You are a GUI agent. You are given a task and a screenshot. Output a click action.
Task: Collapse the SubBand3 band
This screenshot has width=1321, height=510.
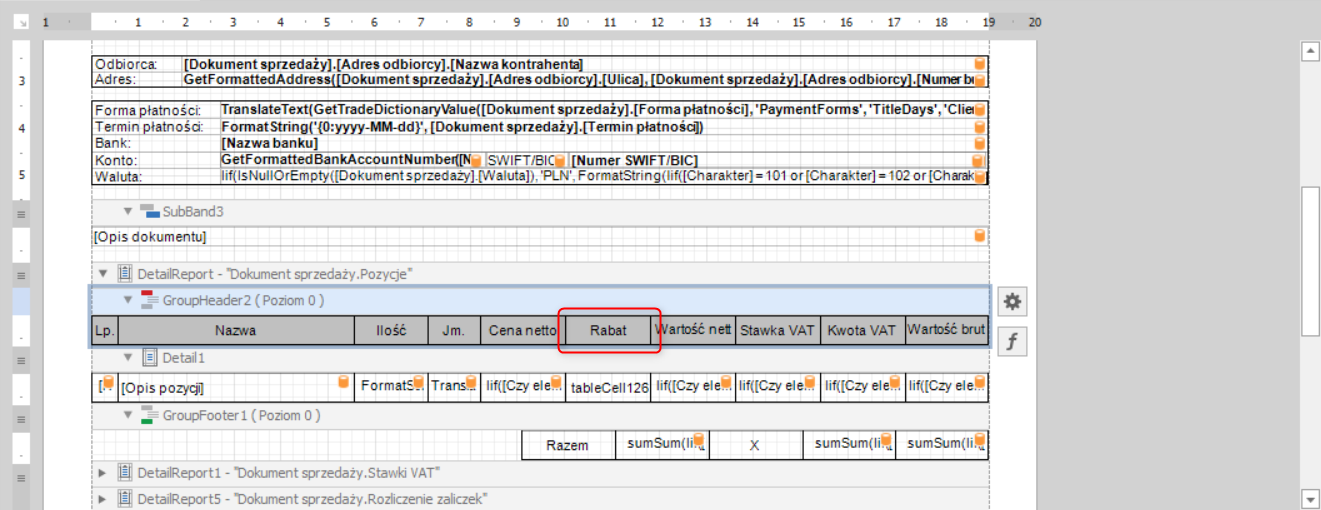tap(128, 211)
